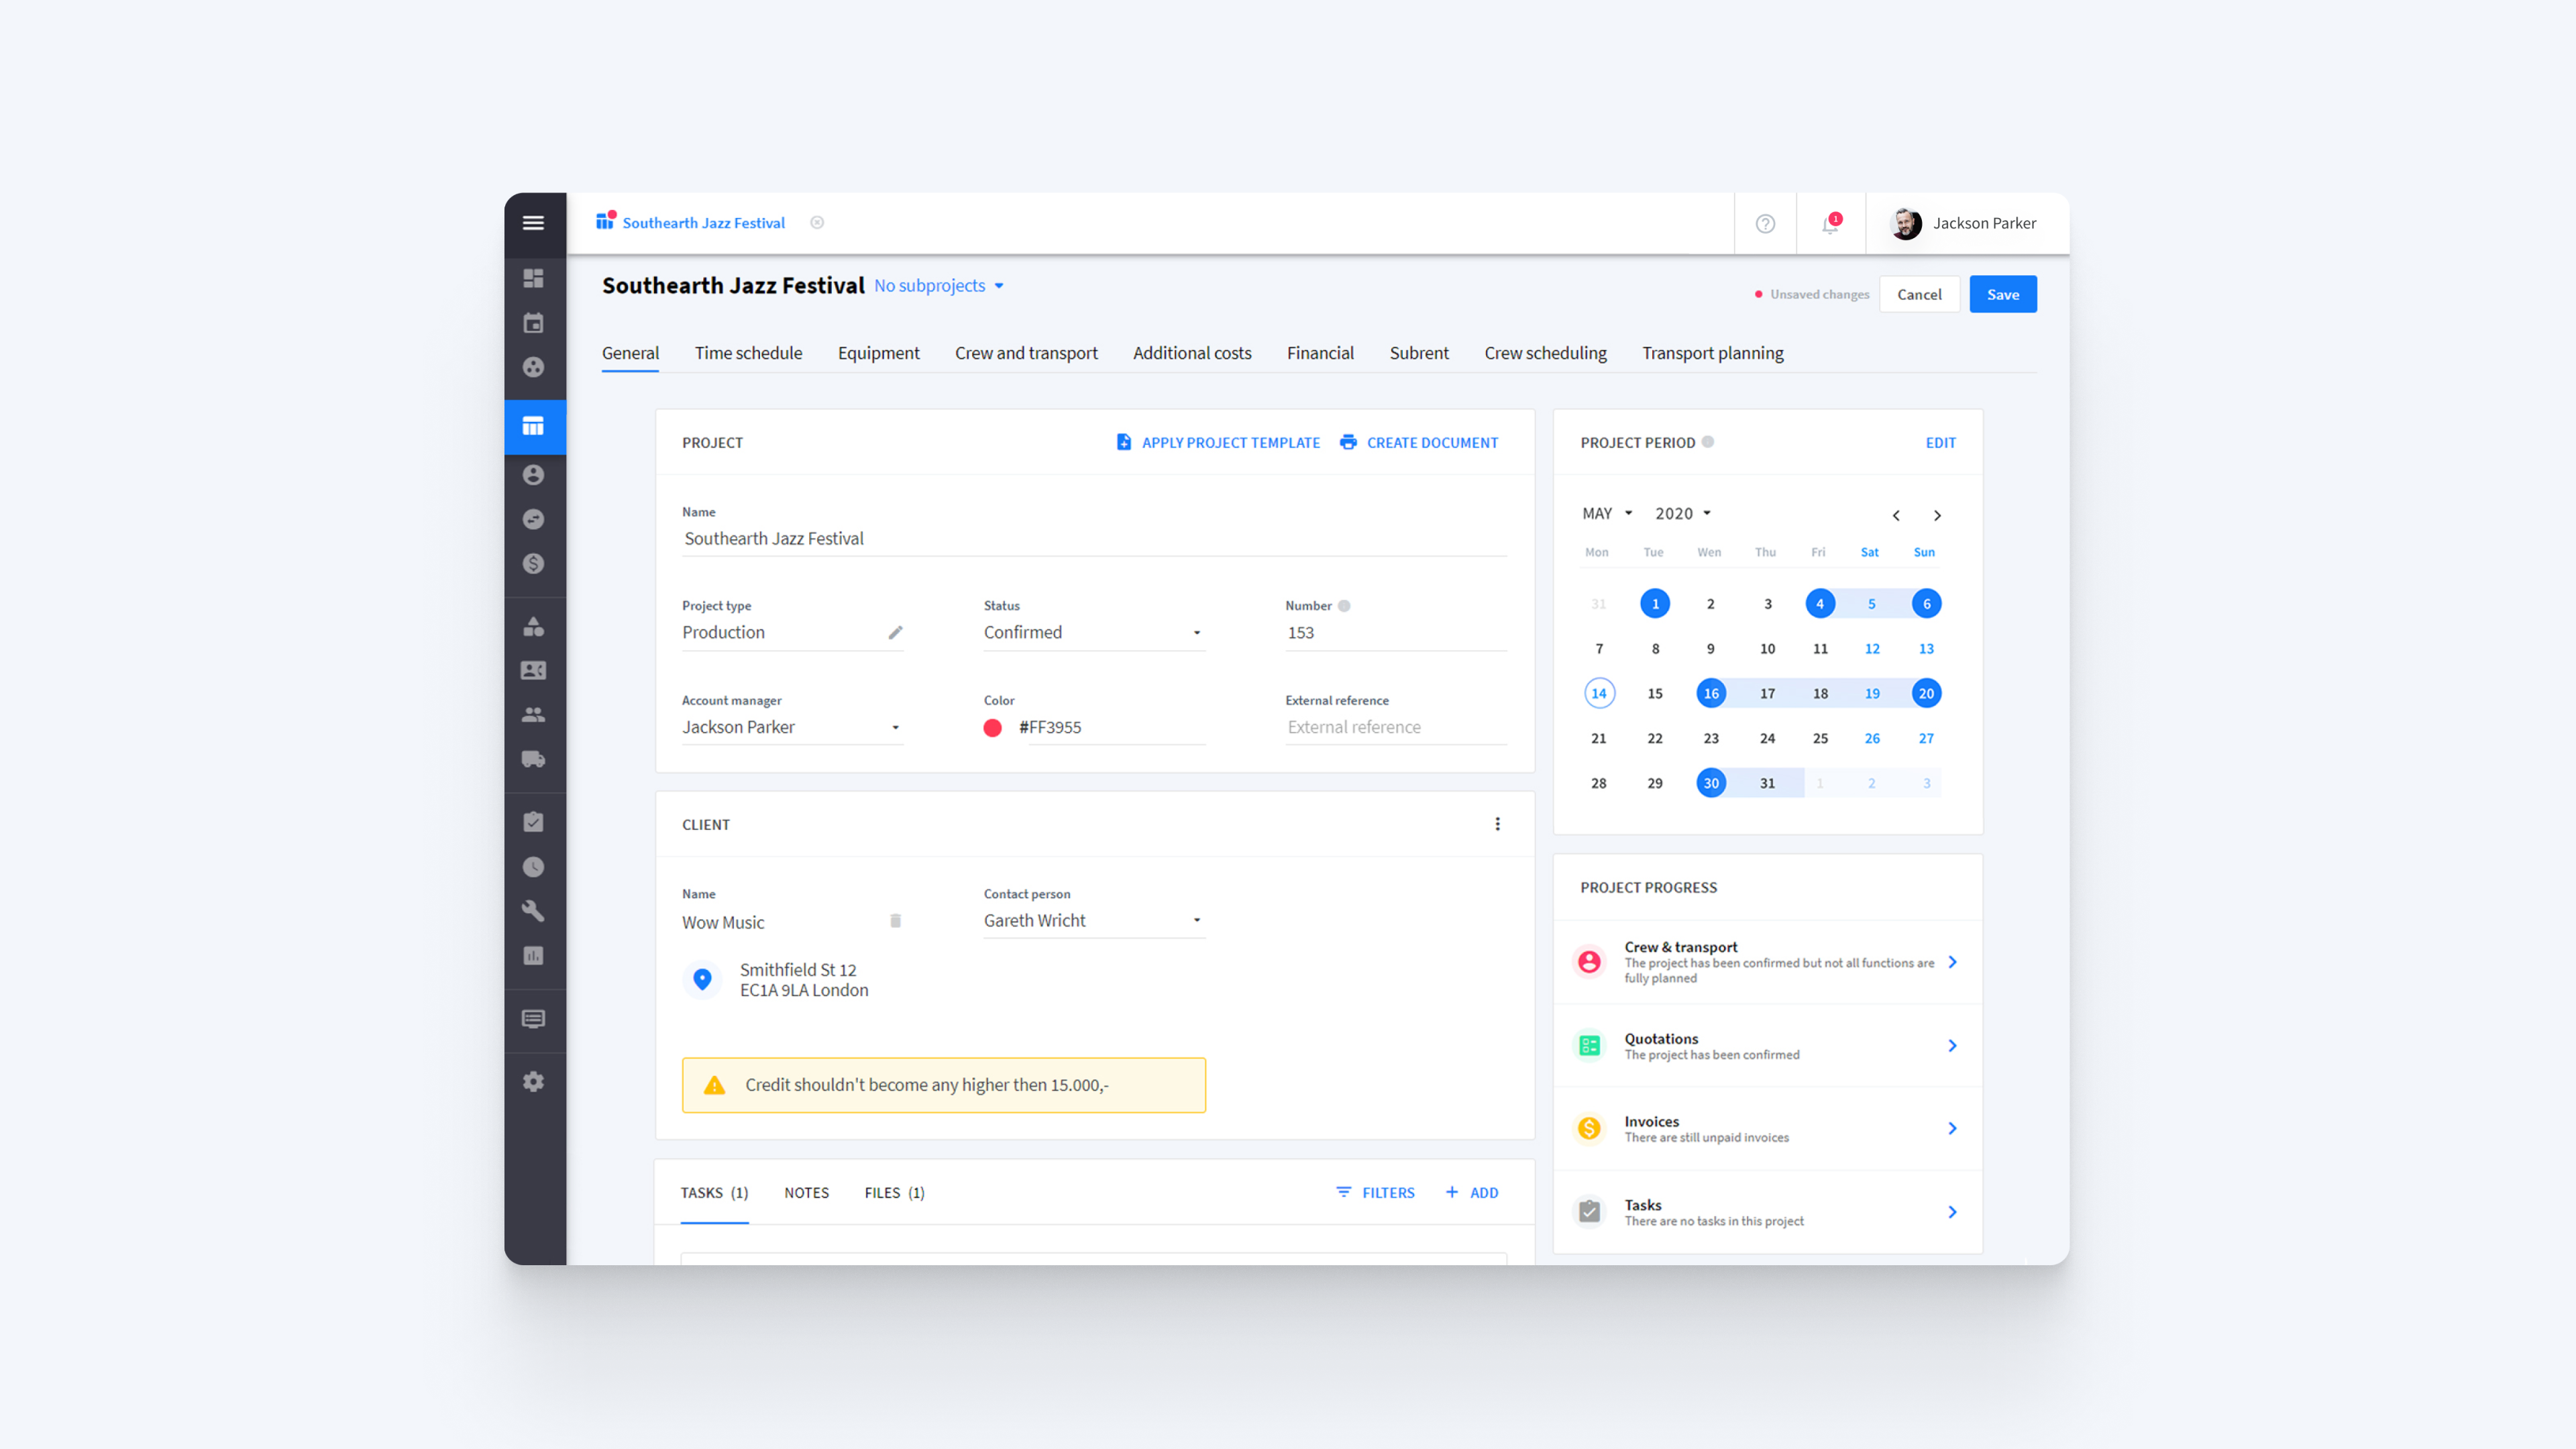The width and height of the screenshot is (2576, 1449).
Task: Click the printer icon next to Create Document
Action: [x=1348, y=442]
